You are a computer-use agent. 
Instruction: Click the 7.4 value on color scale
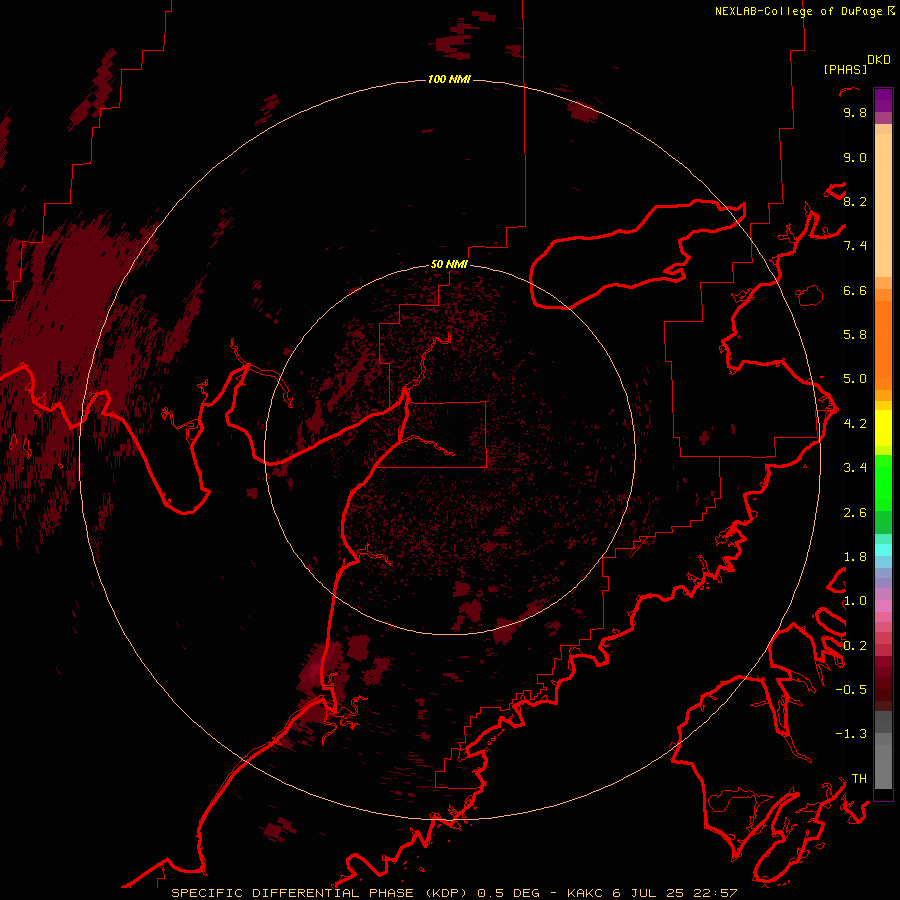click(855, 246)
